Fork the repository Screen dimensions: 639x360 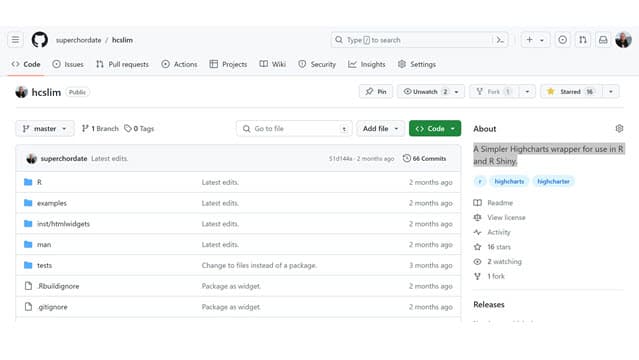(494, 92)
